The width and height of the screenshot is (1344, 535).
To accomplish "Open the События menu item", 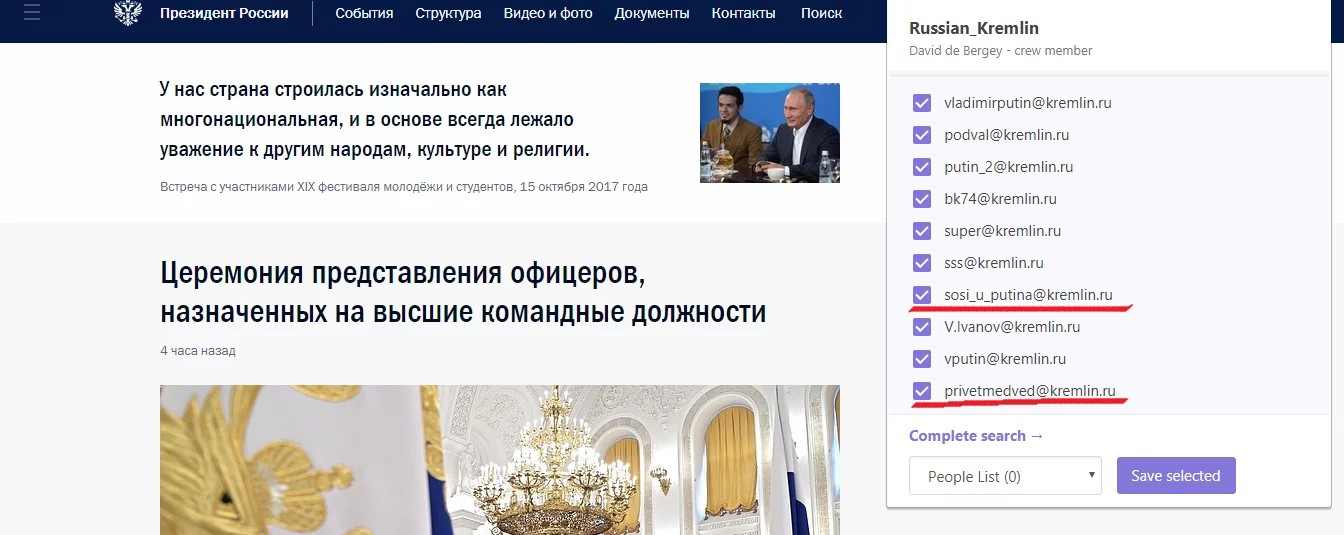I will click(x=364, y=13).
